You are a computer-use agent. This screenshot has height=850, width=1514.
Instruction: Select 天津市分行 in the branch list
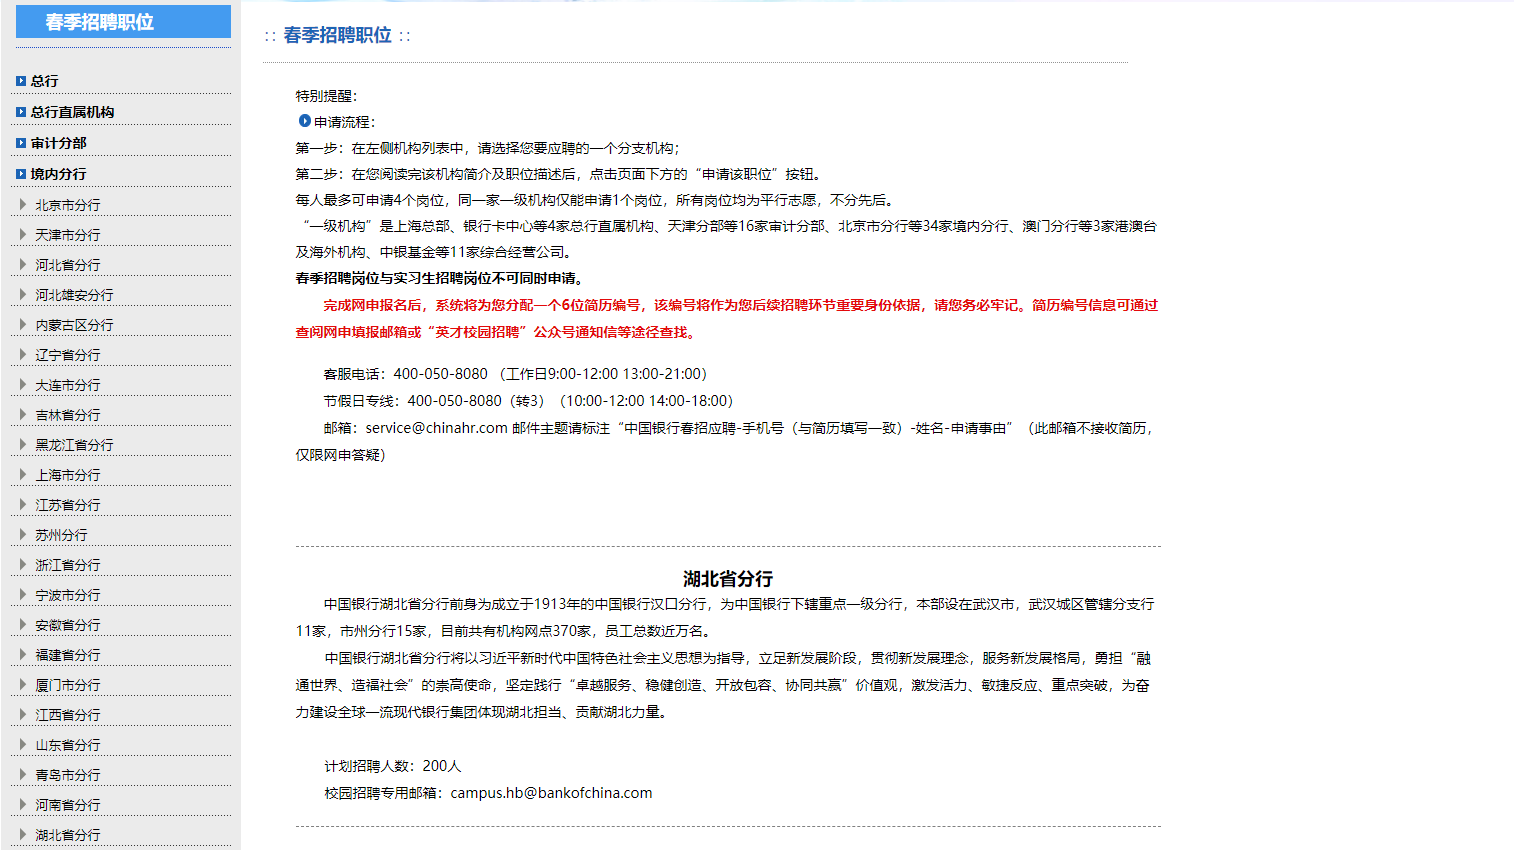(x=68, y=235)
